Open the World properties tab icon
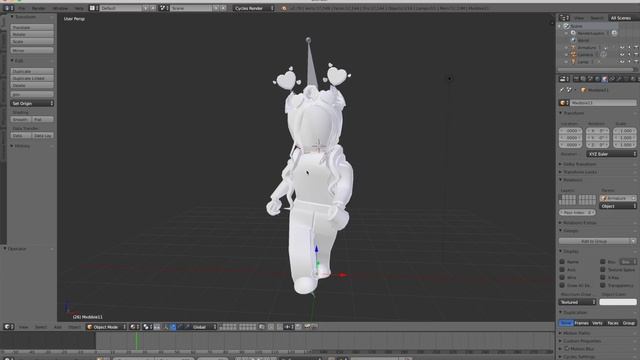640x360 pixels. pyautogui.click(x=598, y=79)
